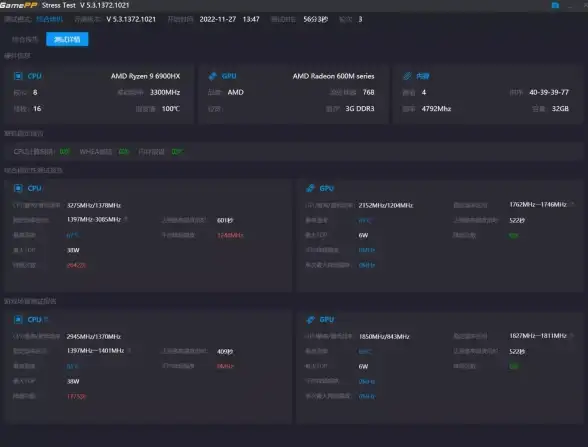This screenshot has width=588, height=447.
Task: Click the 100℃ temperature limit value
Action: [x=171, y=109]
